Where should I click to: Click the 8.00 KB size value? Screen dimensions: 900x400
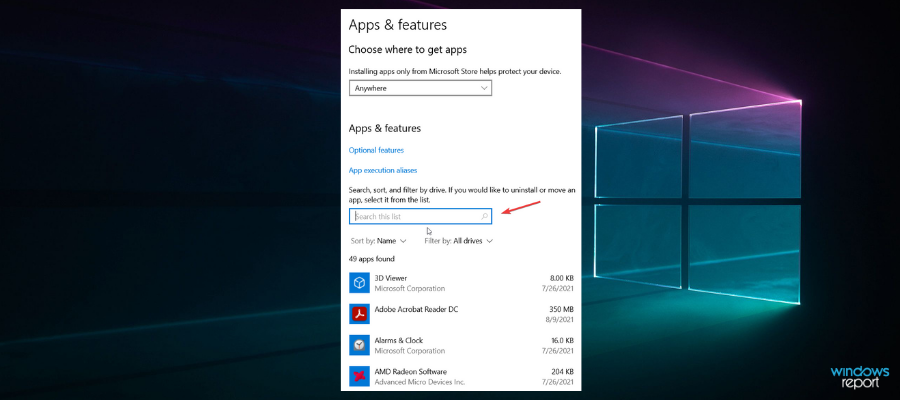pyautogui.click(x=562, y=278)
